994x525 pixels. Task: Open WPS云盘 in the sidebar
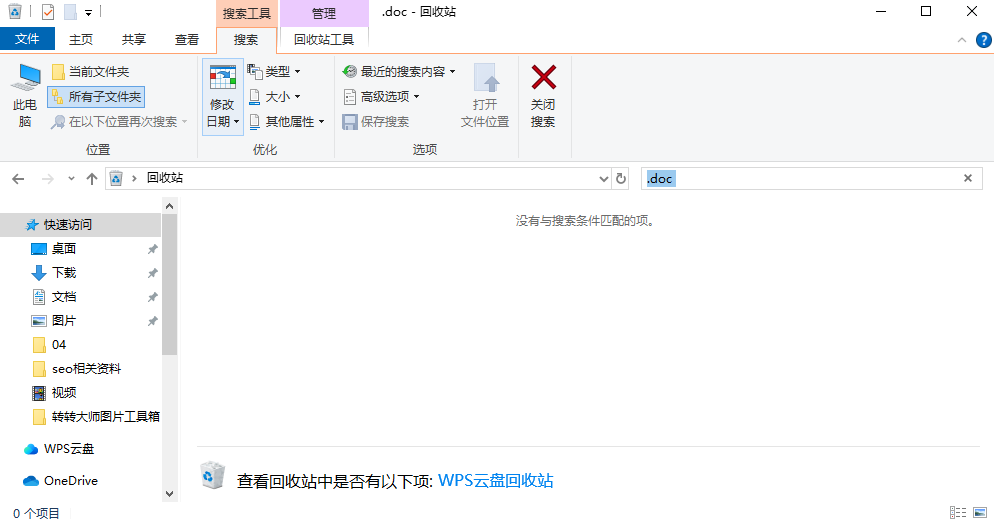[68, 449]
